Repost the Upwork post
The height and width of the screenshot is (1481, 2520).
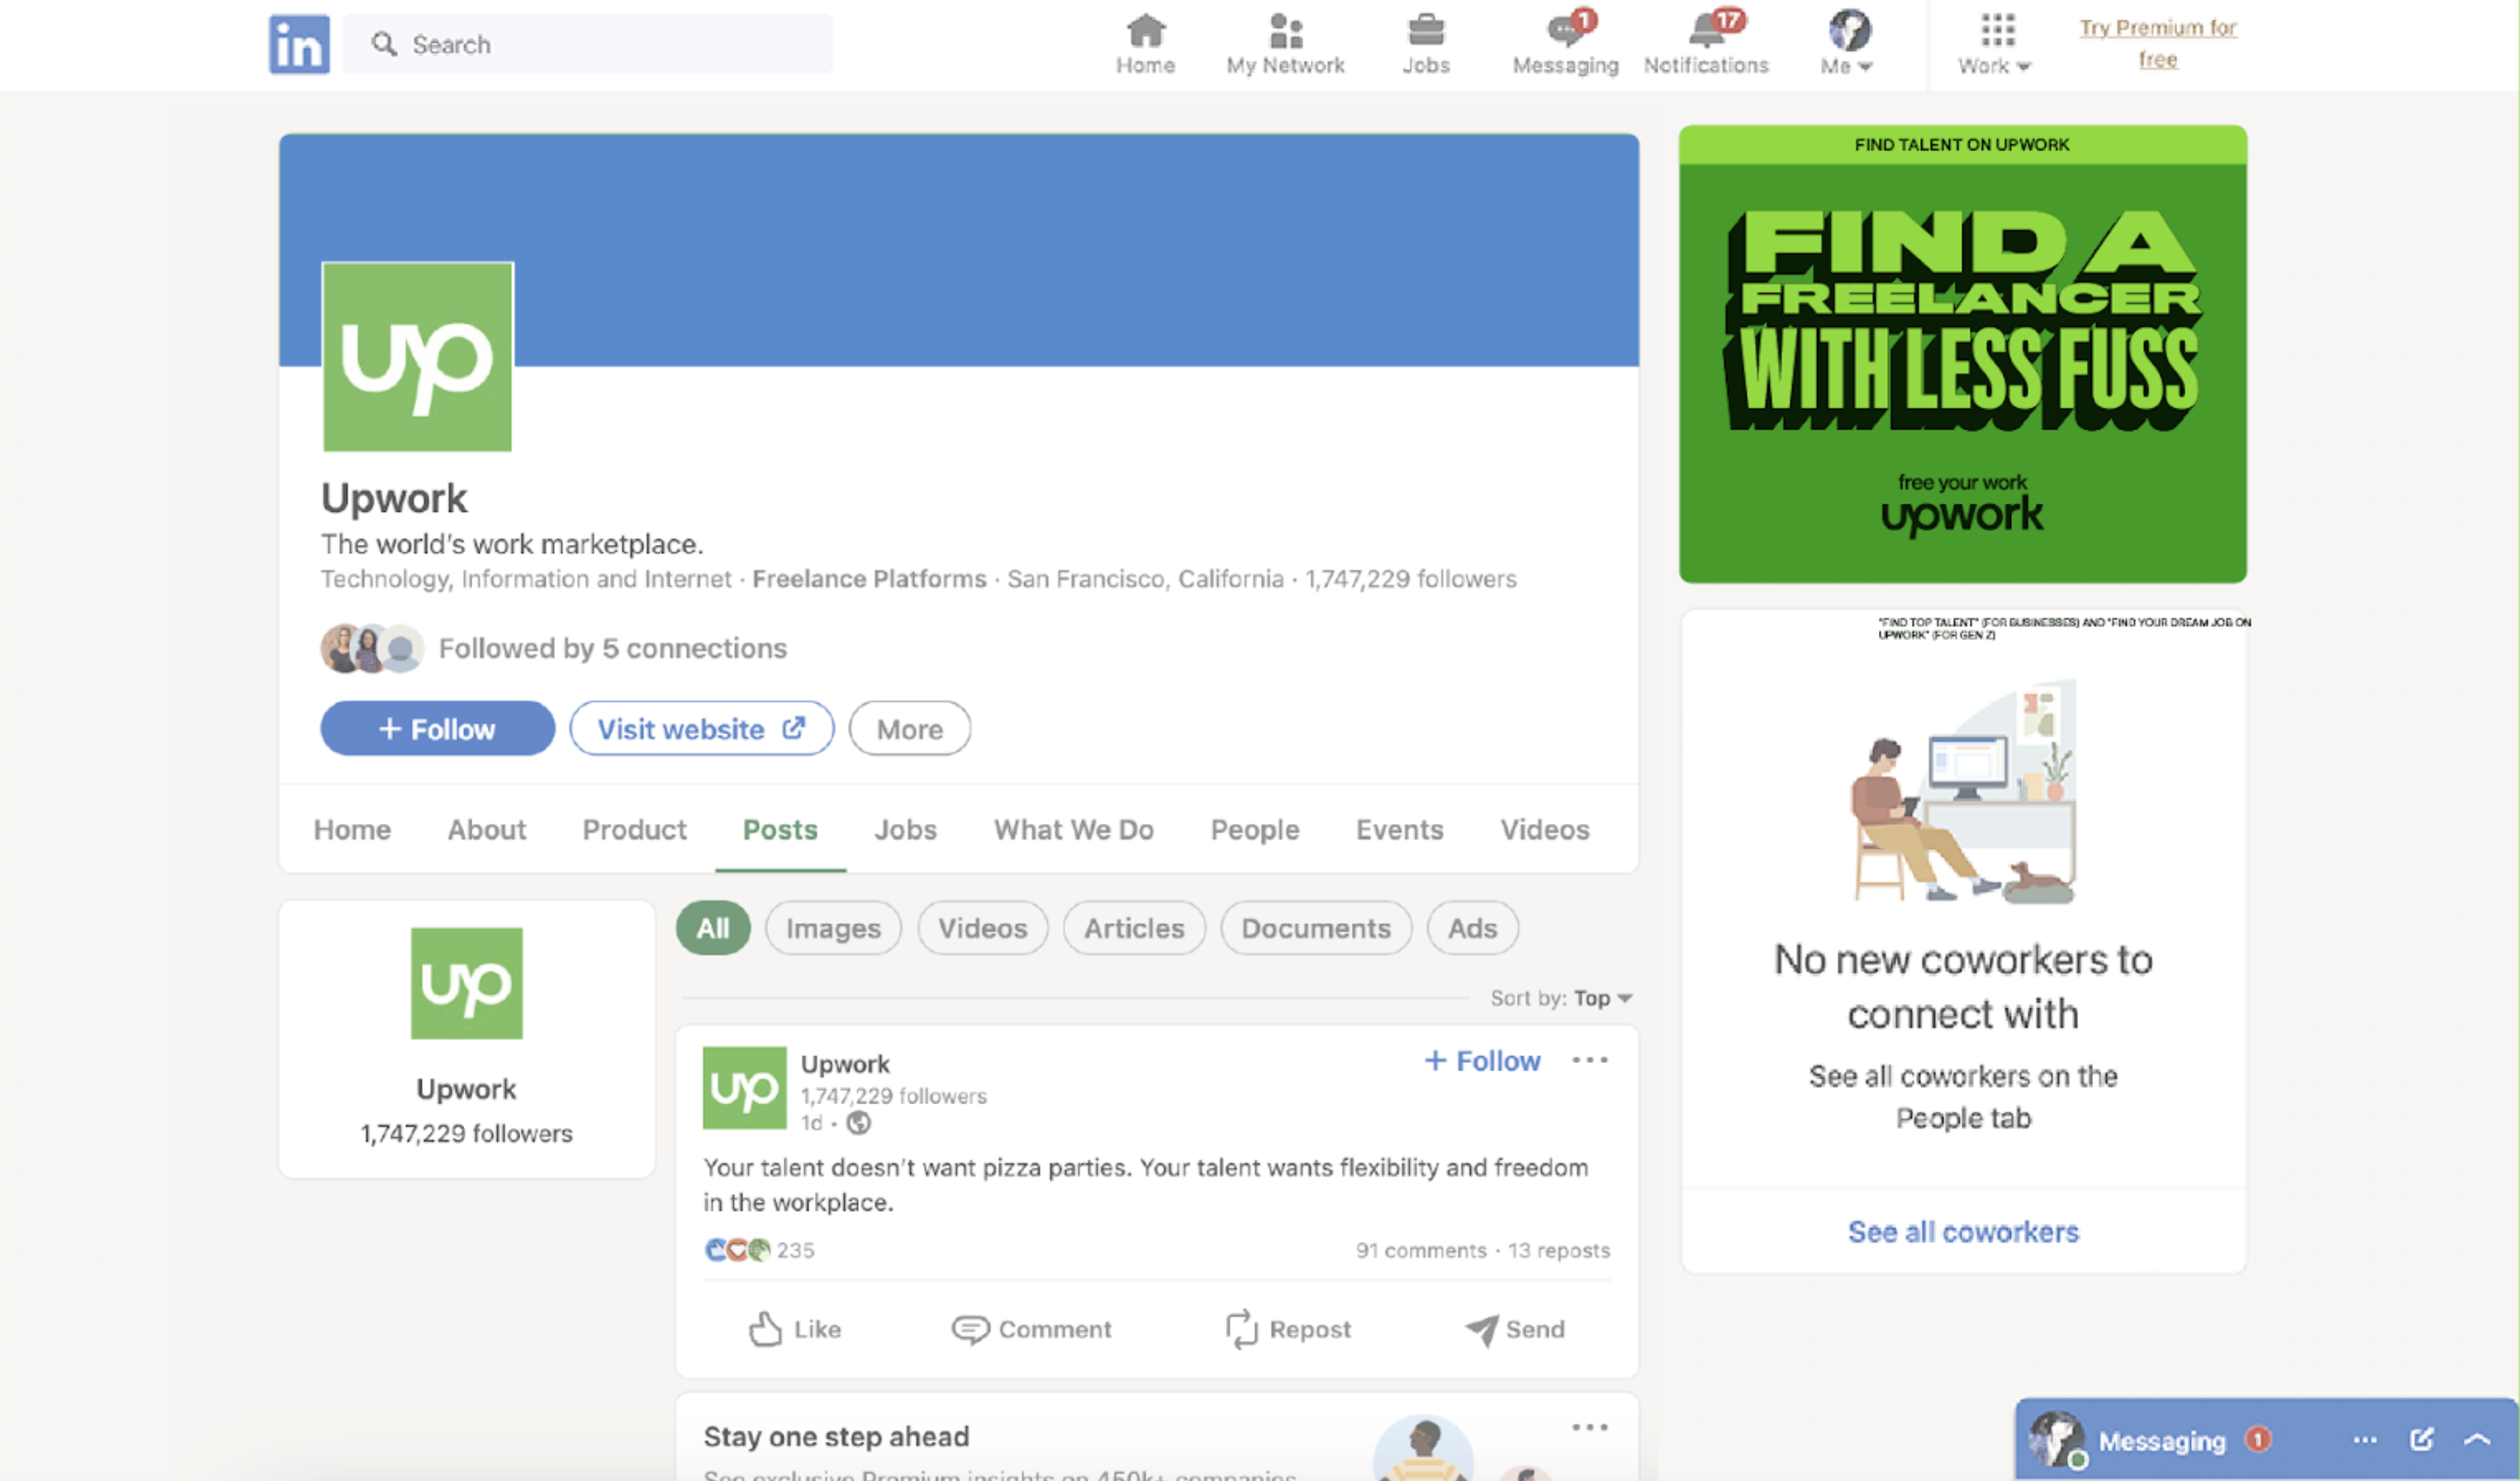[x=1288, y=1328]
